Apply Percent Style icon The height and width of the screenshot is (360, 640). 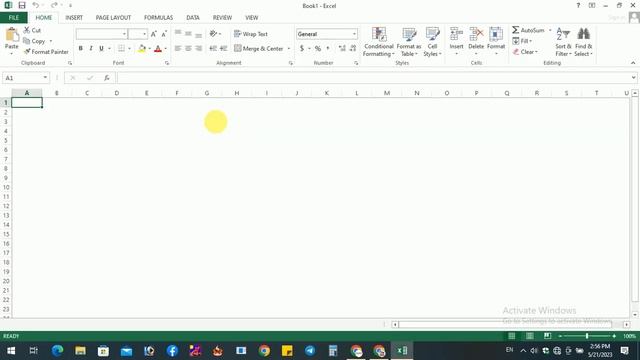[318, 49]
